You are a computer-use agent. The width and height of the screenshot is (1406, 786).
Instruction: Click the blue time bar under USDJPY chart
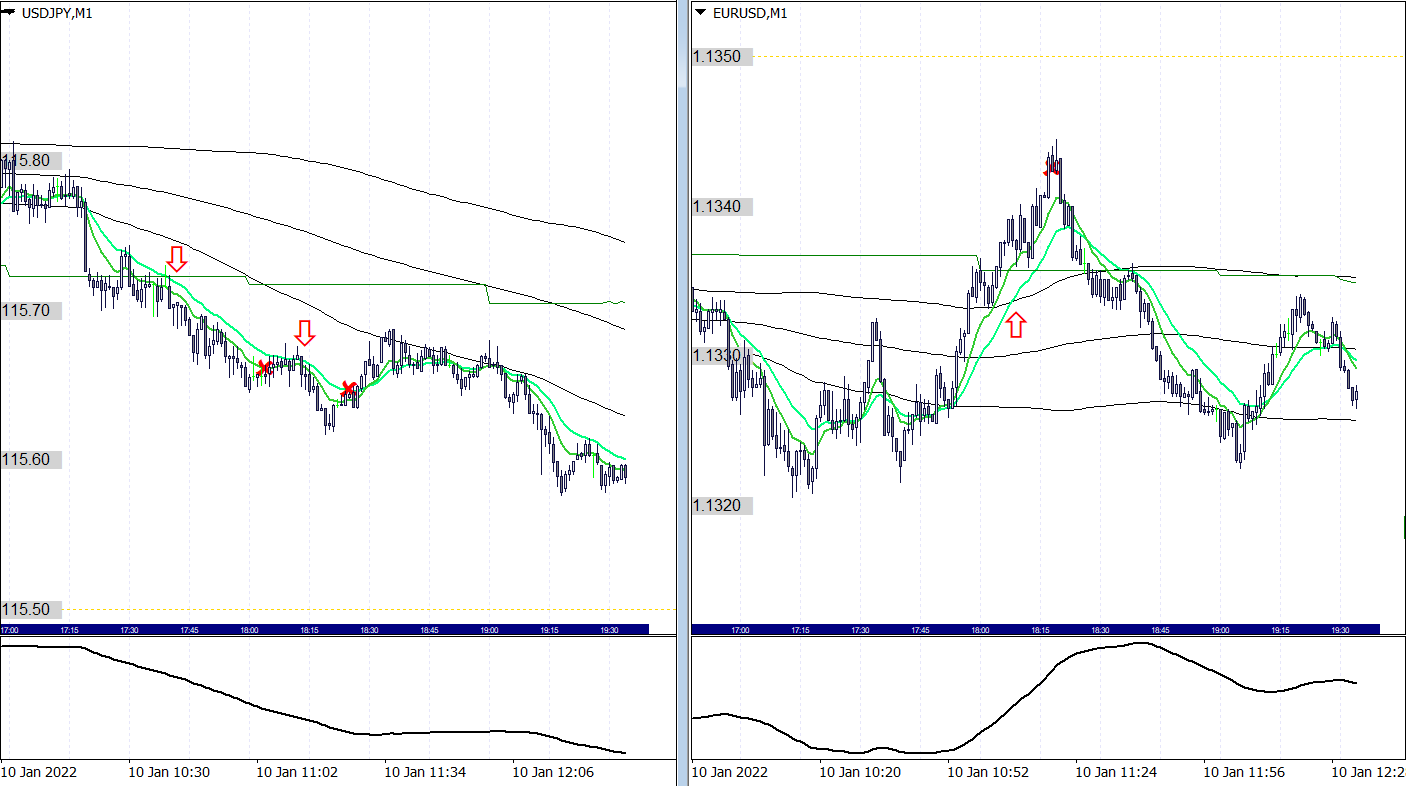click(x=325, y=630)
